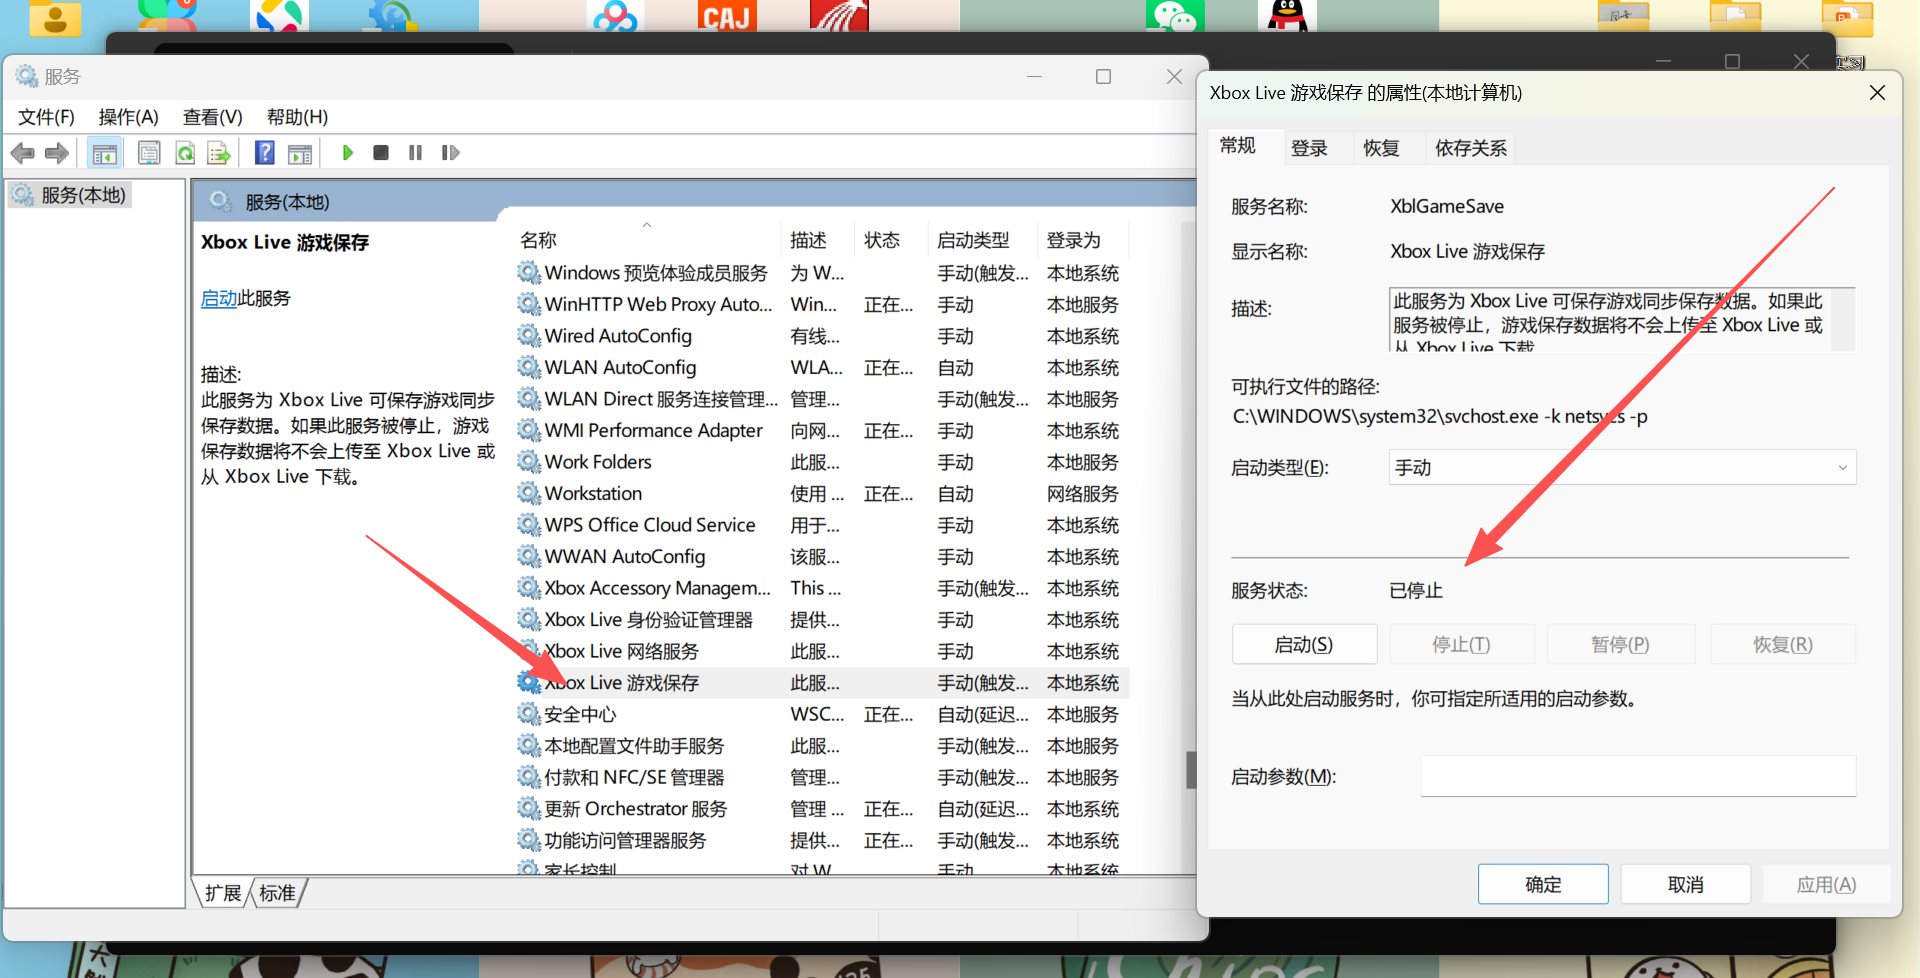Click the 暂停(P) button
This screenshot has width=1920, height=978.
[x=1620, y=645]
